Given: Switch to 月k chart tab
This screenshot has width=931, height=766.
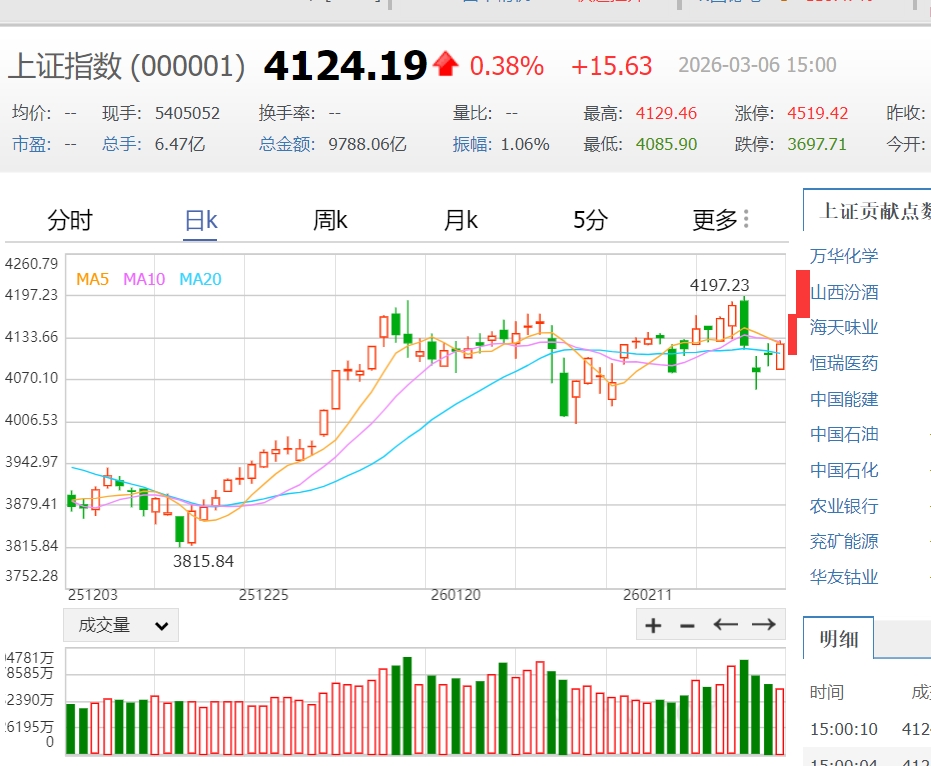Looking at the screenshot, I should (x=461, y=220).
